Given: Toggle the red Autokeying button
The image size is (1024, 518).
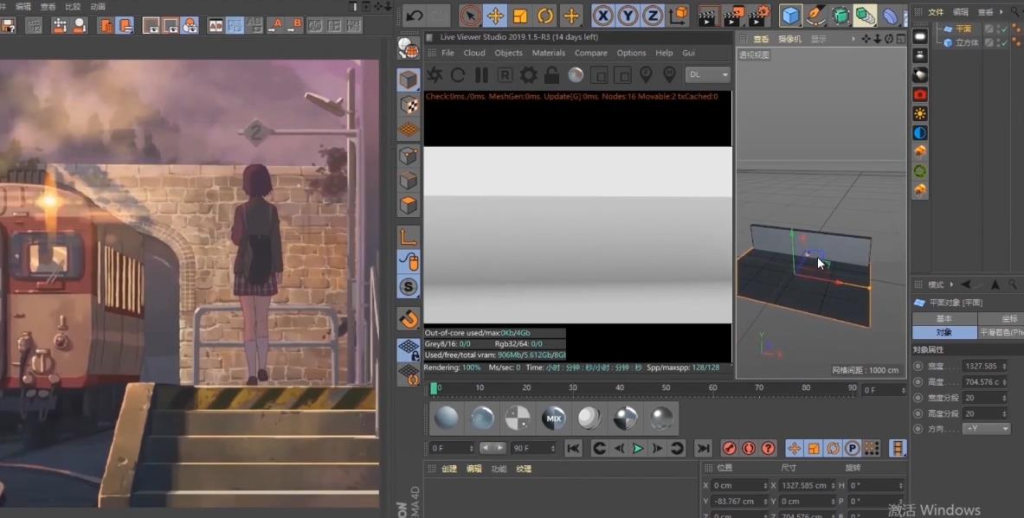Looking at the screenshot, I should [749, 448].
